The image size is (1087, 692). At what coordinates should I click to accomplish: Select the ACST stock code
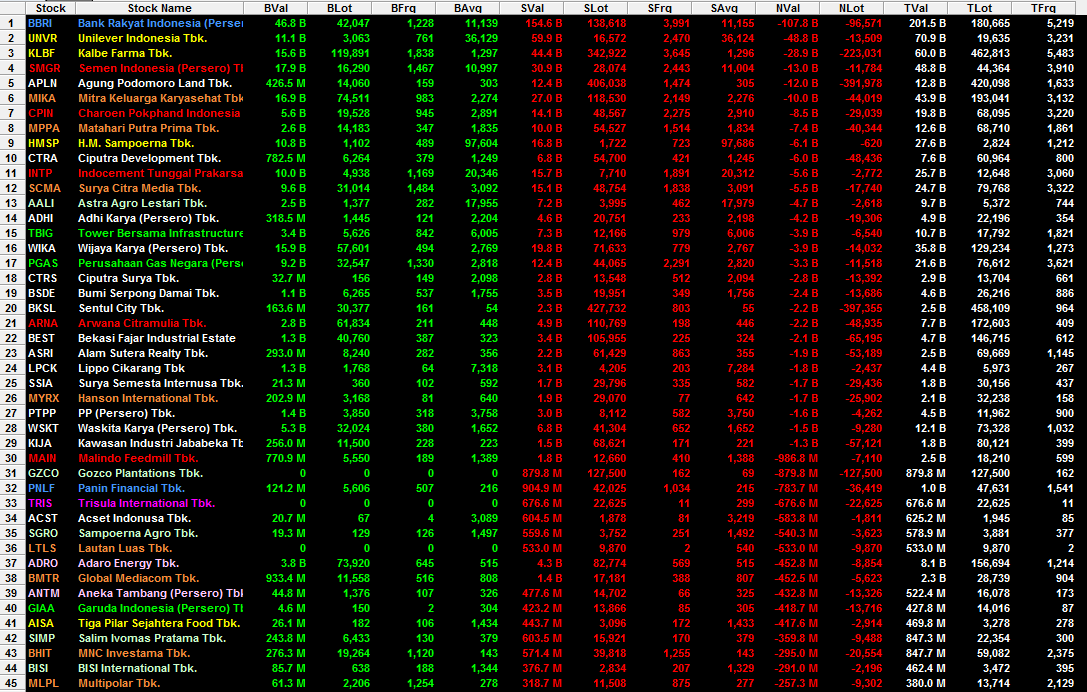click(42, 519)
